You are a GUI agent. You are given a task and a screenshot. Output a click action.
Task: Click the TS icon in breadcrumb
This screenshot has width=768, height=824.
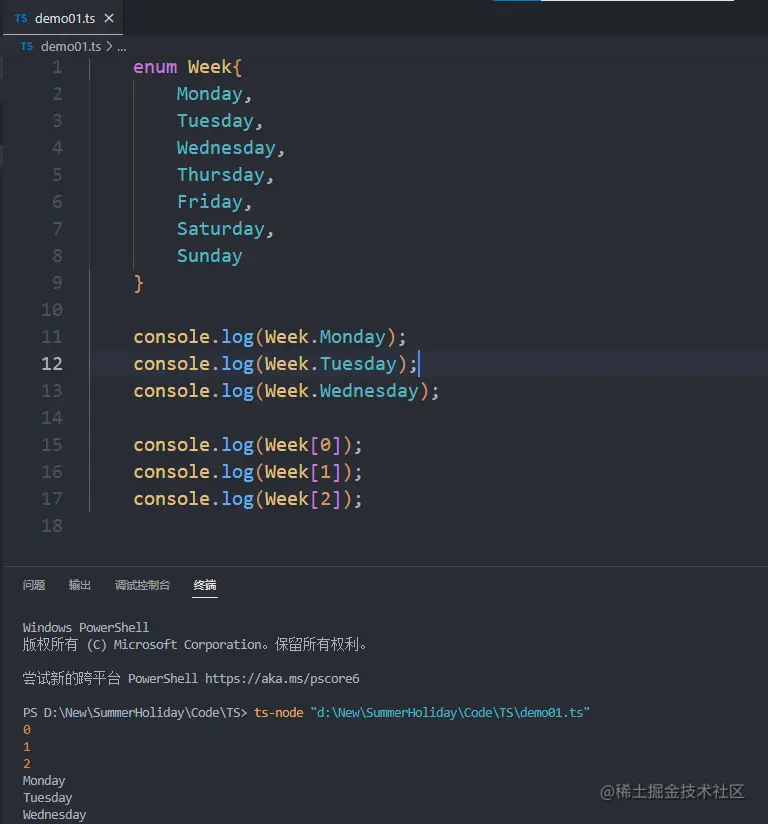click(27, 47)
